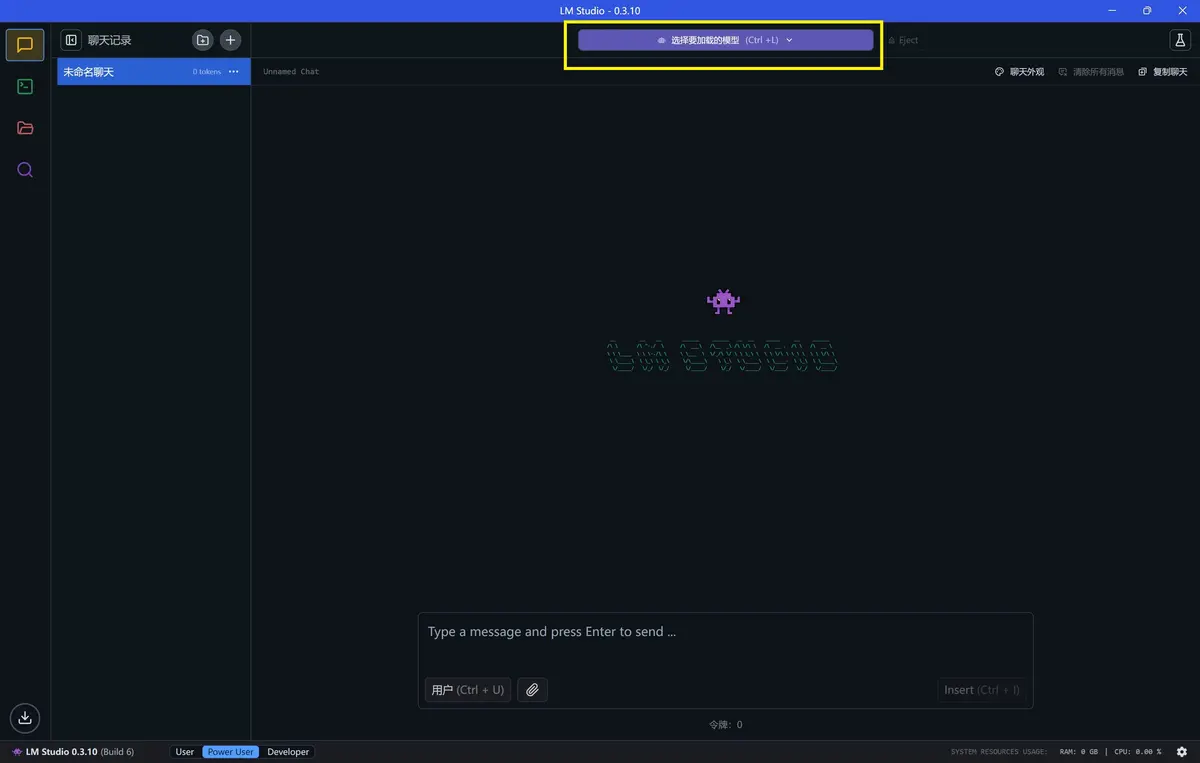Image resolution: width=1200 pixels, height=763 pixels.
Task: Collapse the chat history sidebar panel
Action: [x=71, y=40]
